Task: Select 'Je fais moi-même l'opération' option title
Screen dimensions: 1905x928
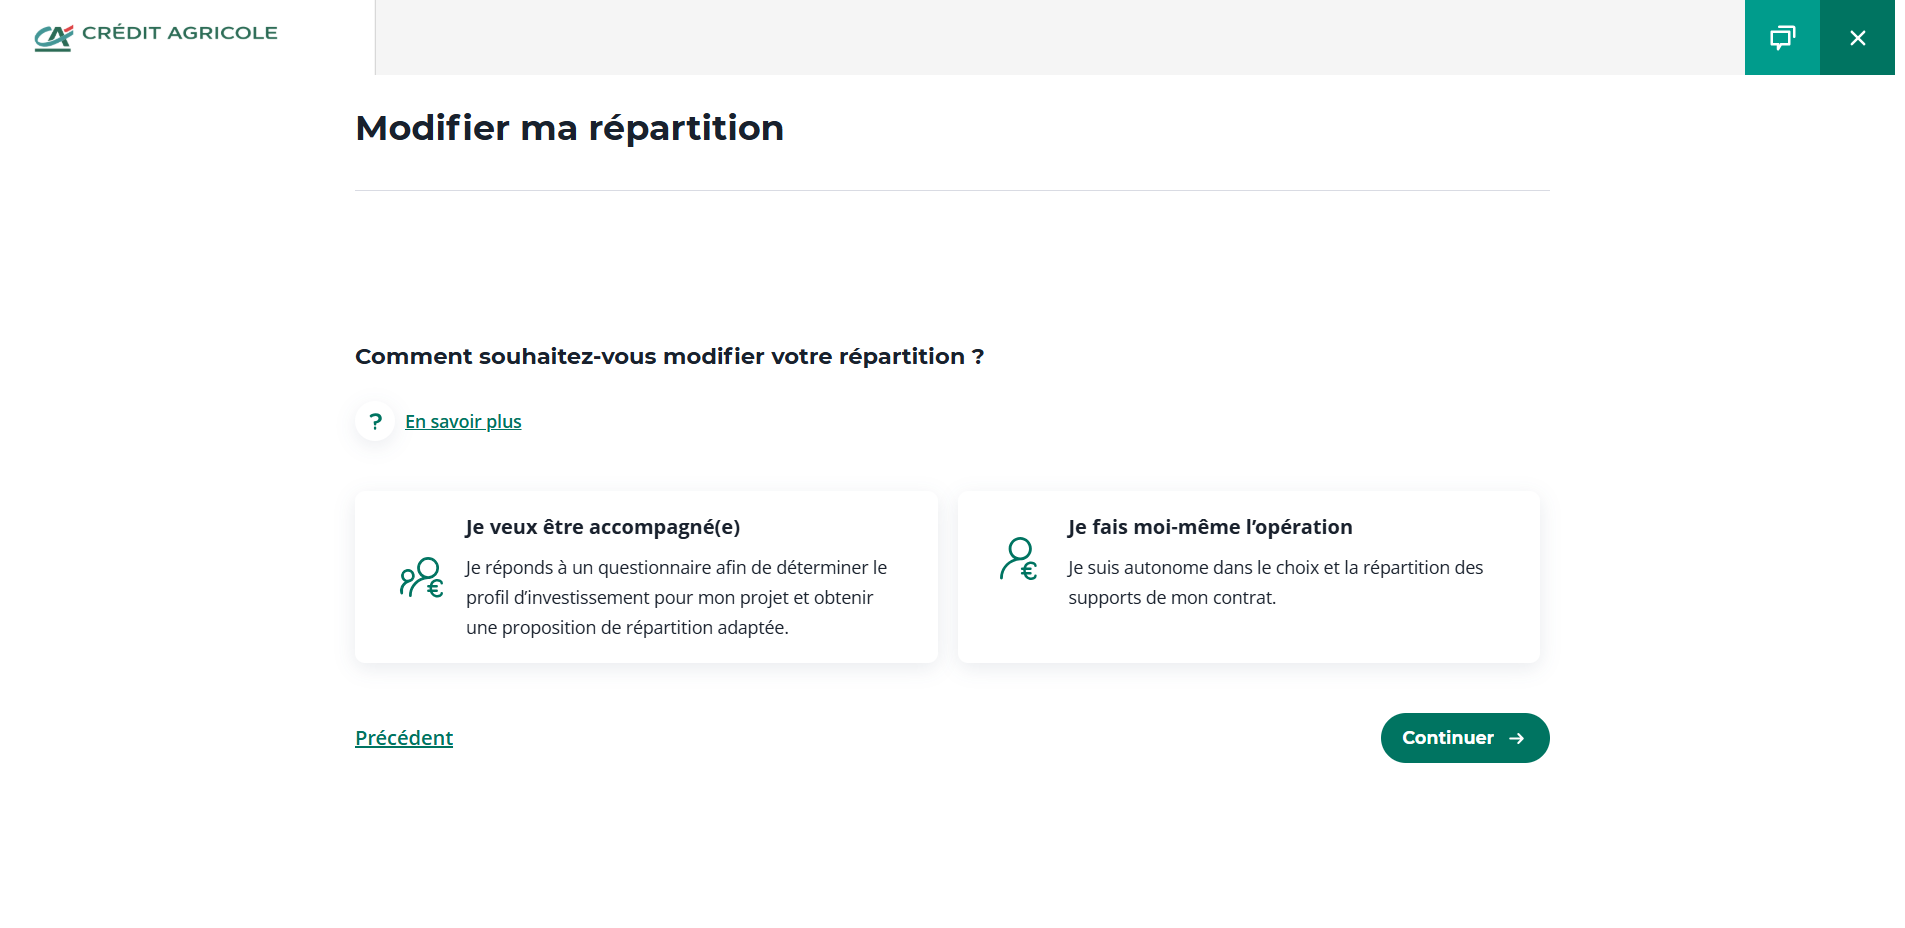Action: click(x=1209, y=527)
